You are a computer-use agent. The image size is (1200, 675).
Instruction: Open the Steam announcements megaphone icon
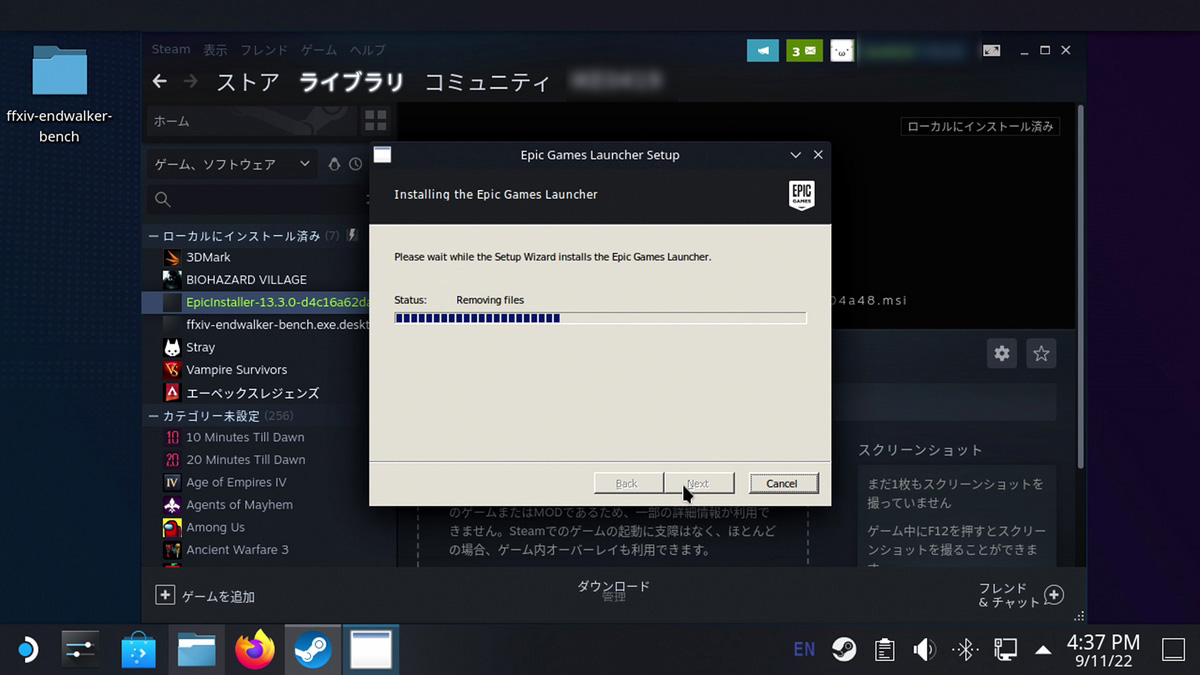(763, 50)
